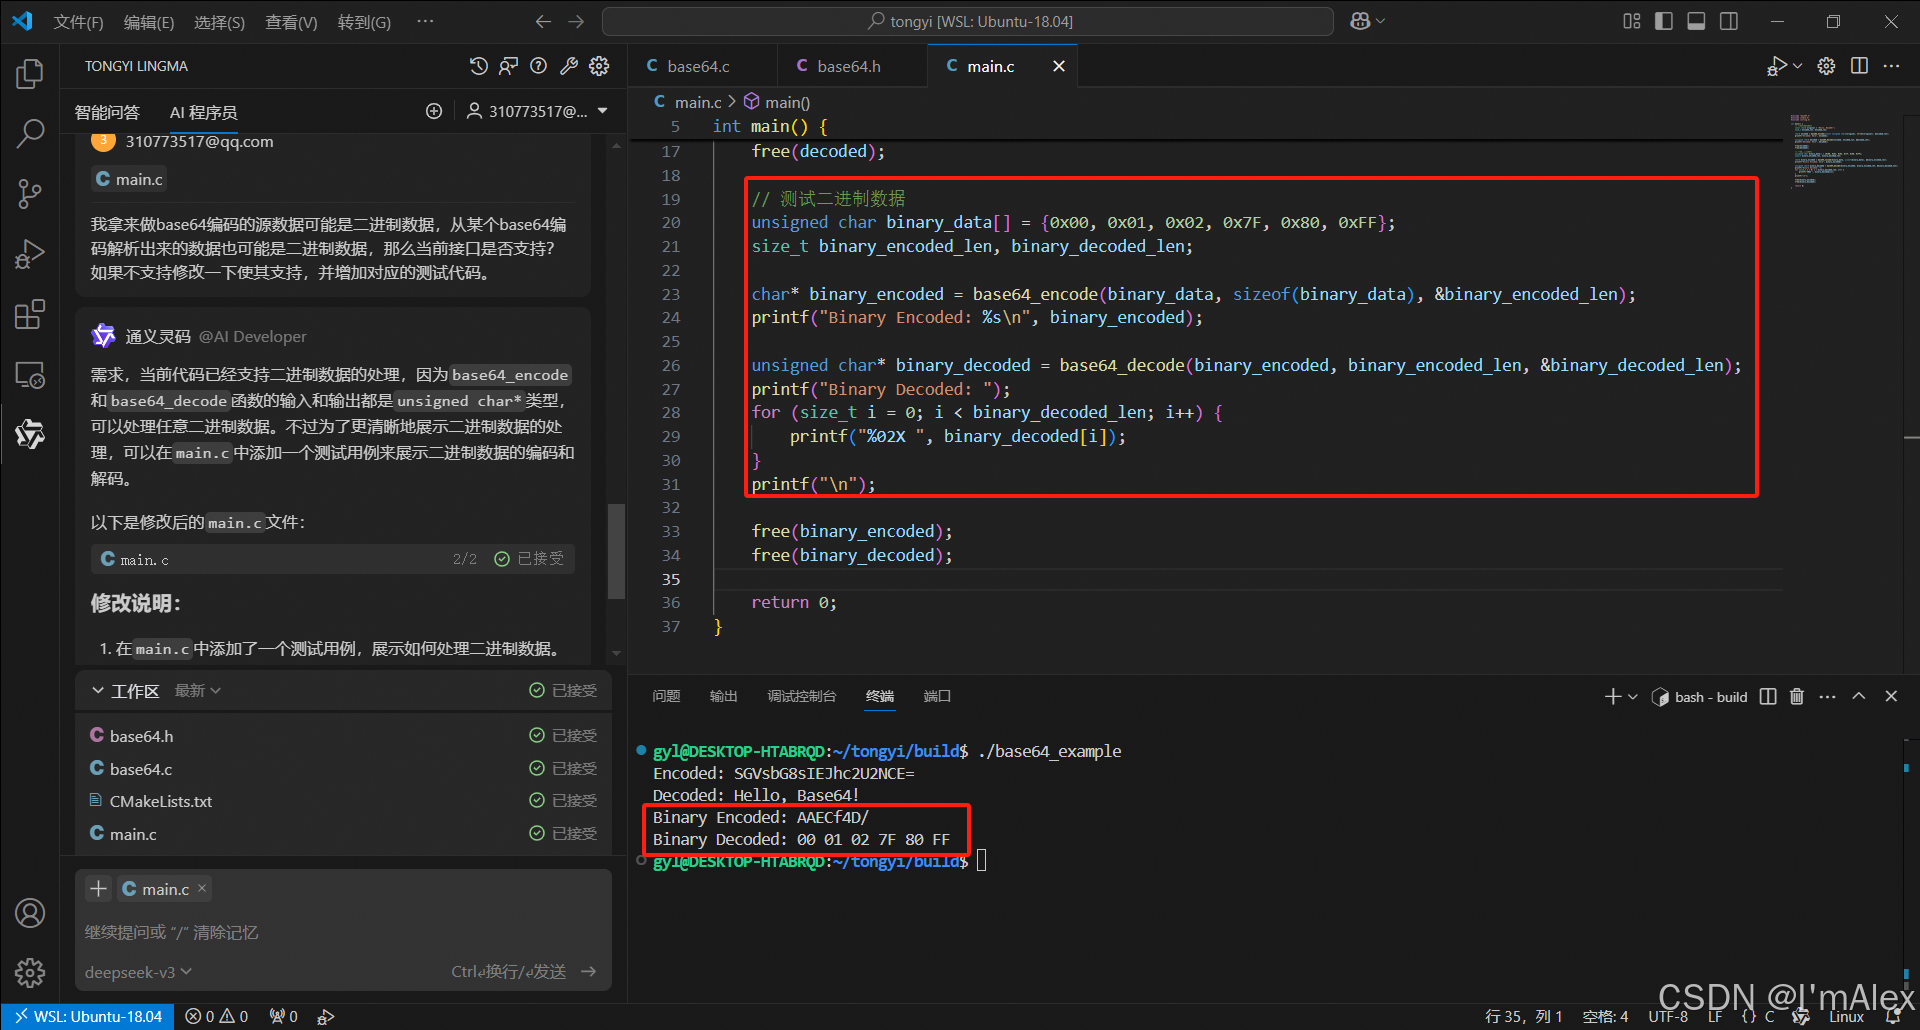Open Run and Debug view
Screen dimensions: 1920x1030
[30, 254]
